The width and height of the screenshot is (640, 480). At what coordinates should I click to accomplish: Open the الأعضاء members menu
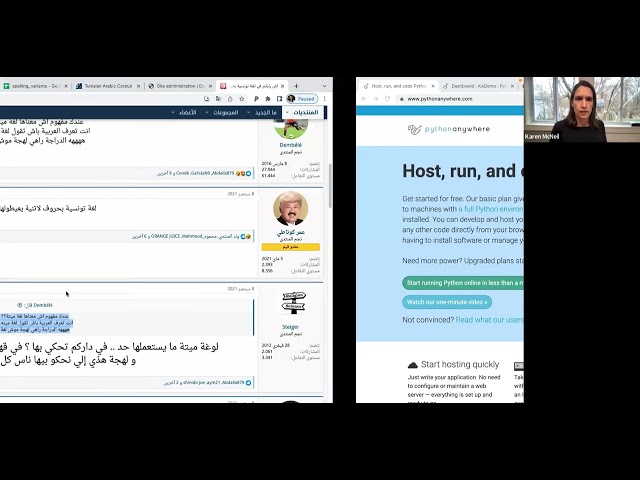[188, 112]
